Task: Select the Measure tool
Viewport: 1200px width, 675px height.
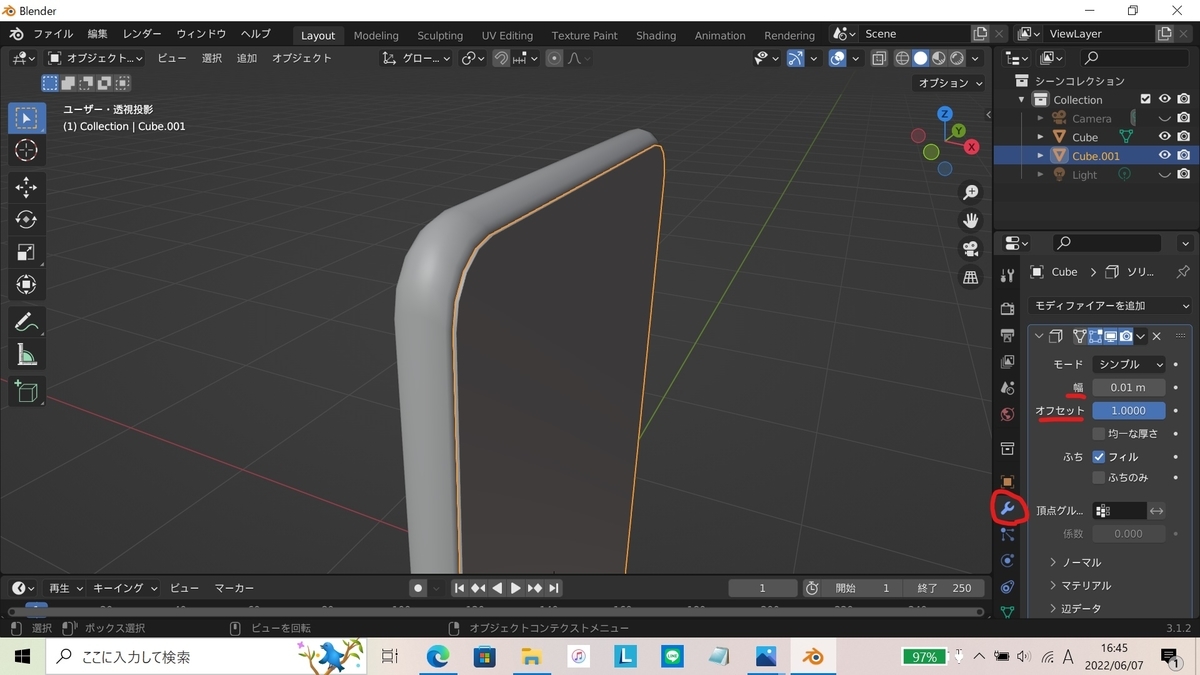Action: 27,355
